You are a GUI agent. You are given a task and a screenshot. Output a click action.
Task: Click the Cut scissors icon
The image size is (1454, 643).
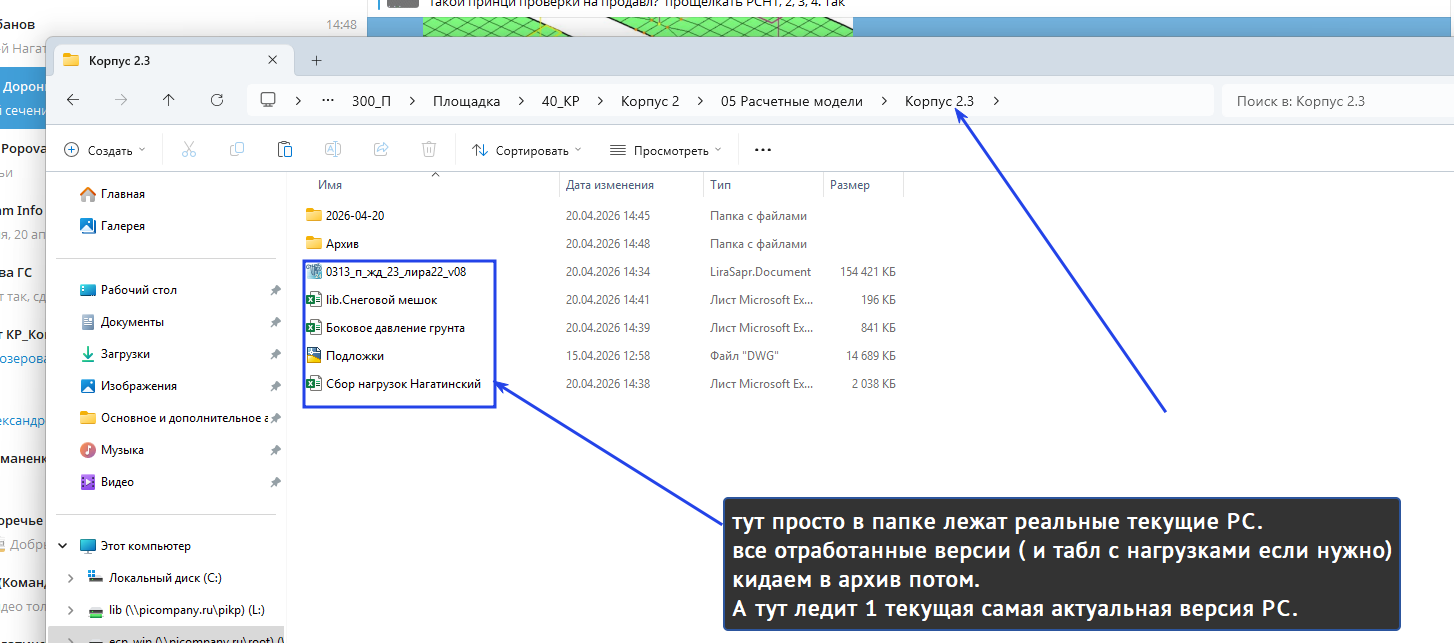tap(188, 149)
